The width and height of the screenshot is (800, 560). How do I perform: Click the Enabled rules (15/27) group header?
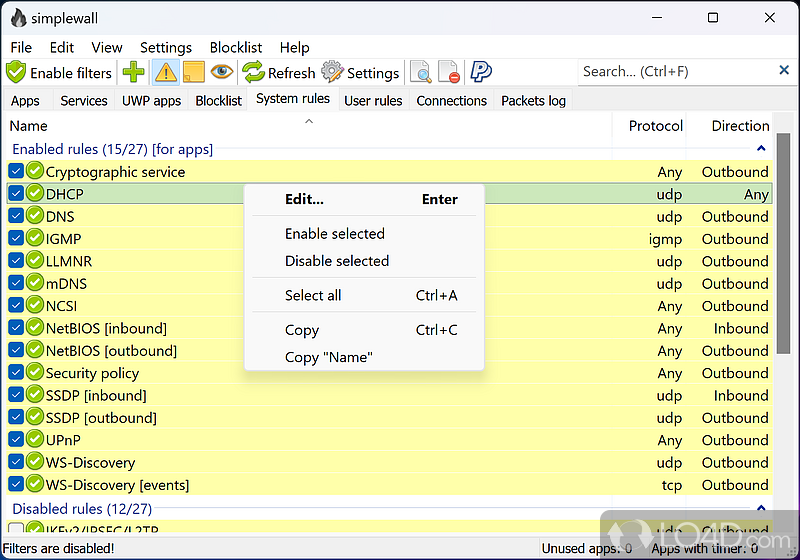[113, 149]
